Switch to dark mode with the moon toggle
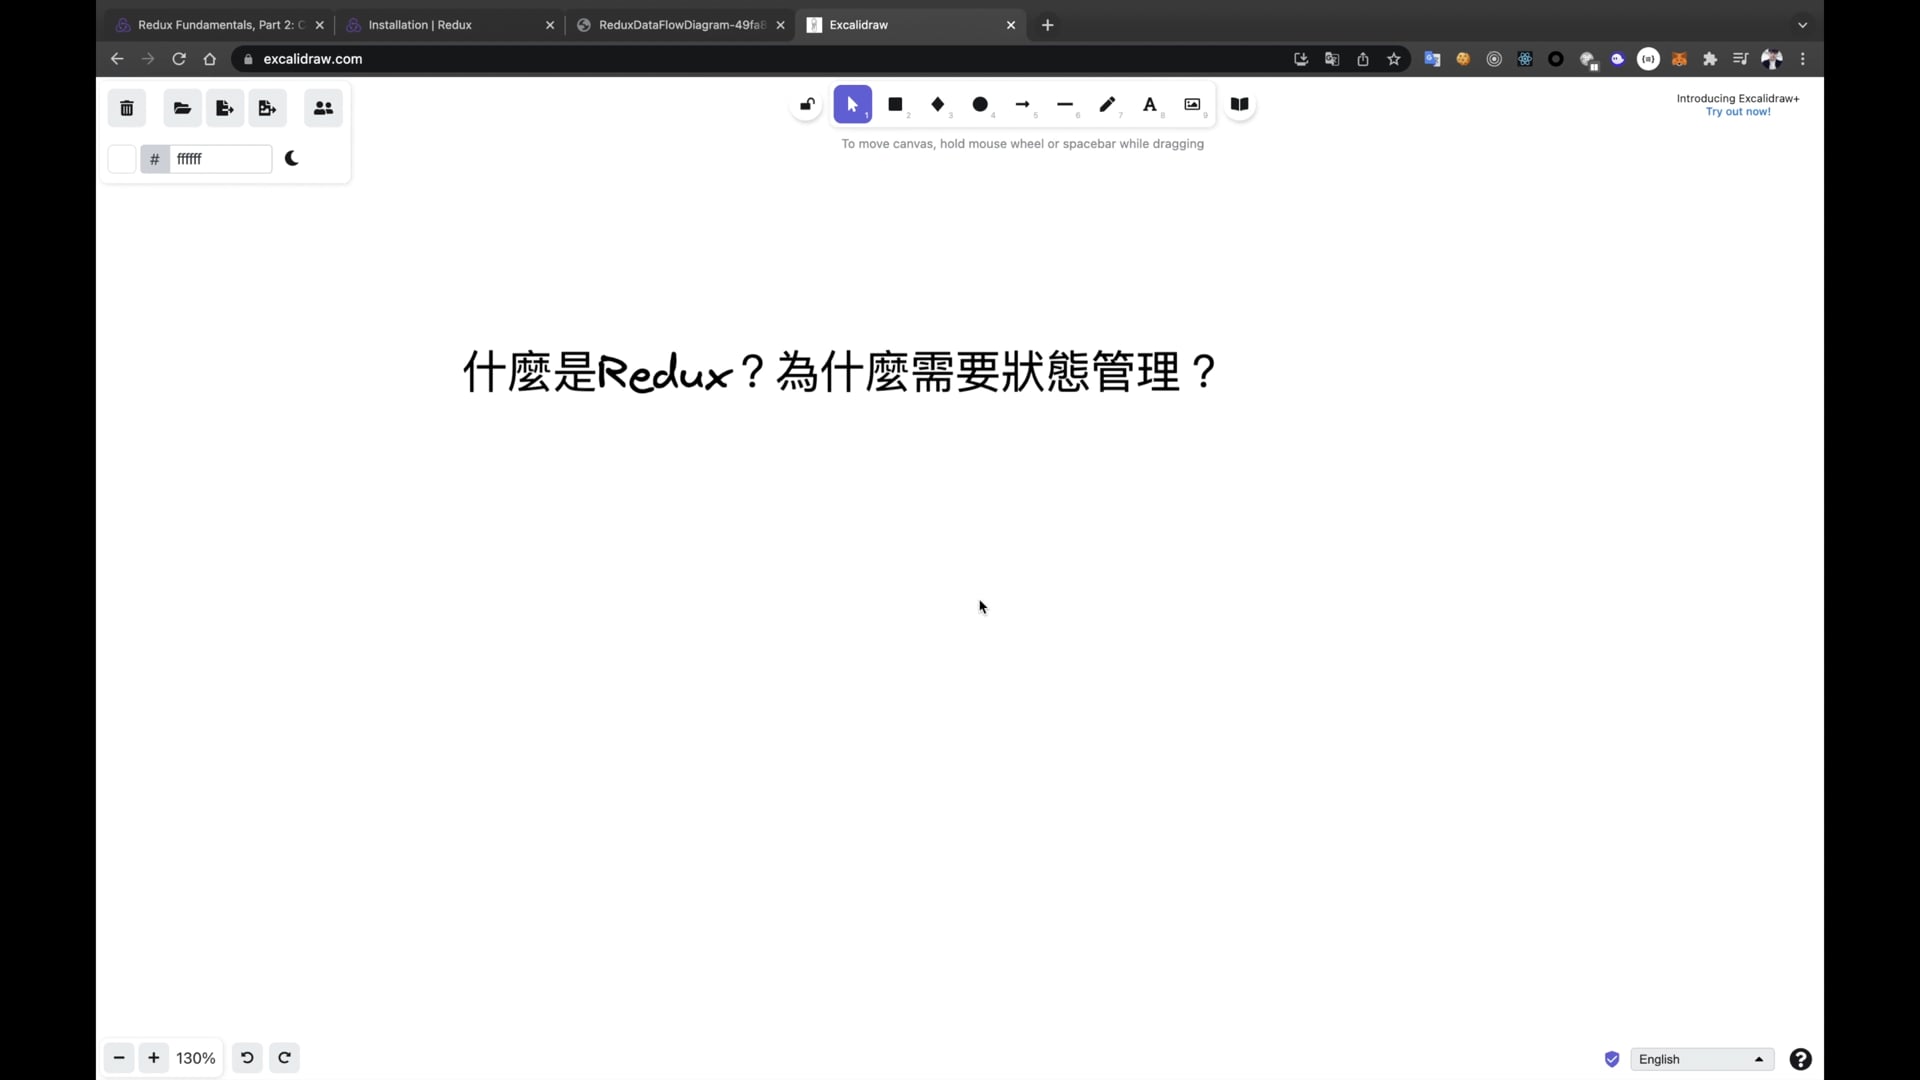The image size is (1920, 1080). tap(291, 158)
